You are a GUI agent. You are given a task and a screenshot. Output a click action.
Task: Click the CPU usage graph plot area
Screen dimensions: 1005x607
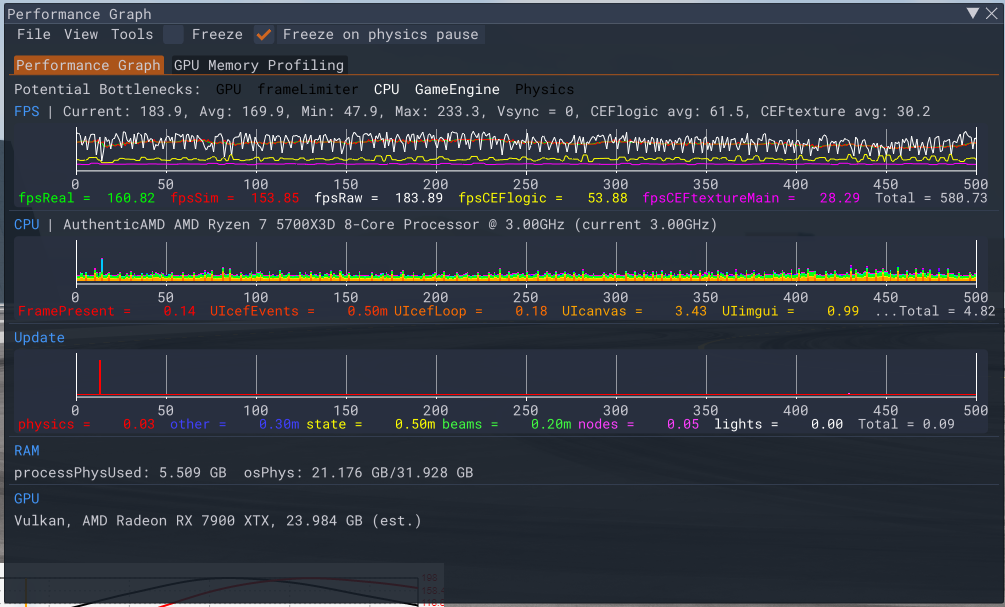(x=526, y=263)
